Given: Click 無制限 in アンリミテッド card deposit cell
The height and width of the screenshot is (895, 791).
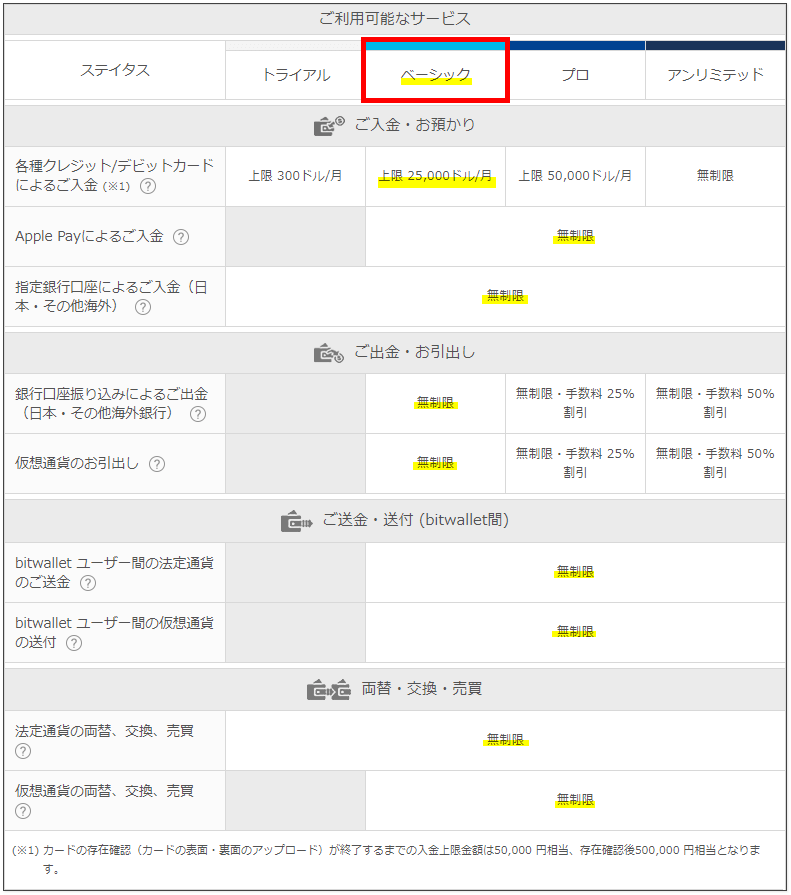Looking at the screenshot, I should 715,176.
